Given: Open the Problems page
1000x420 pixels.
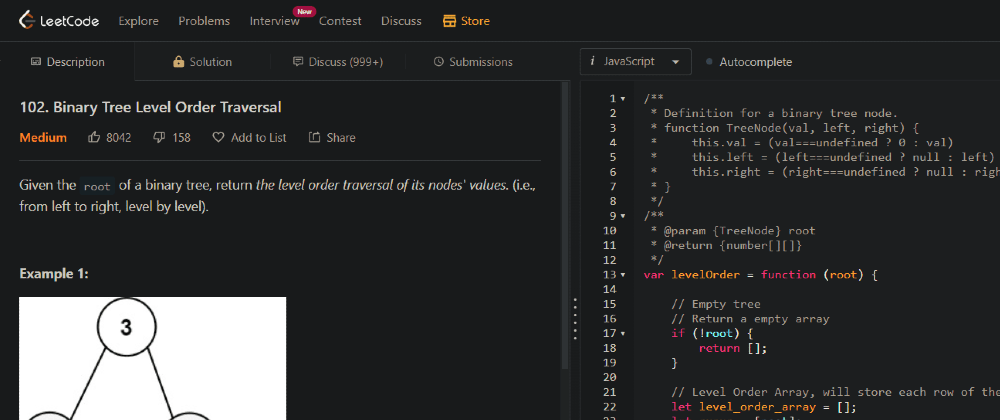Looking at the screenshot, I should 204,21.
